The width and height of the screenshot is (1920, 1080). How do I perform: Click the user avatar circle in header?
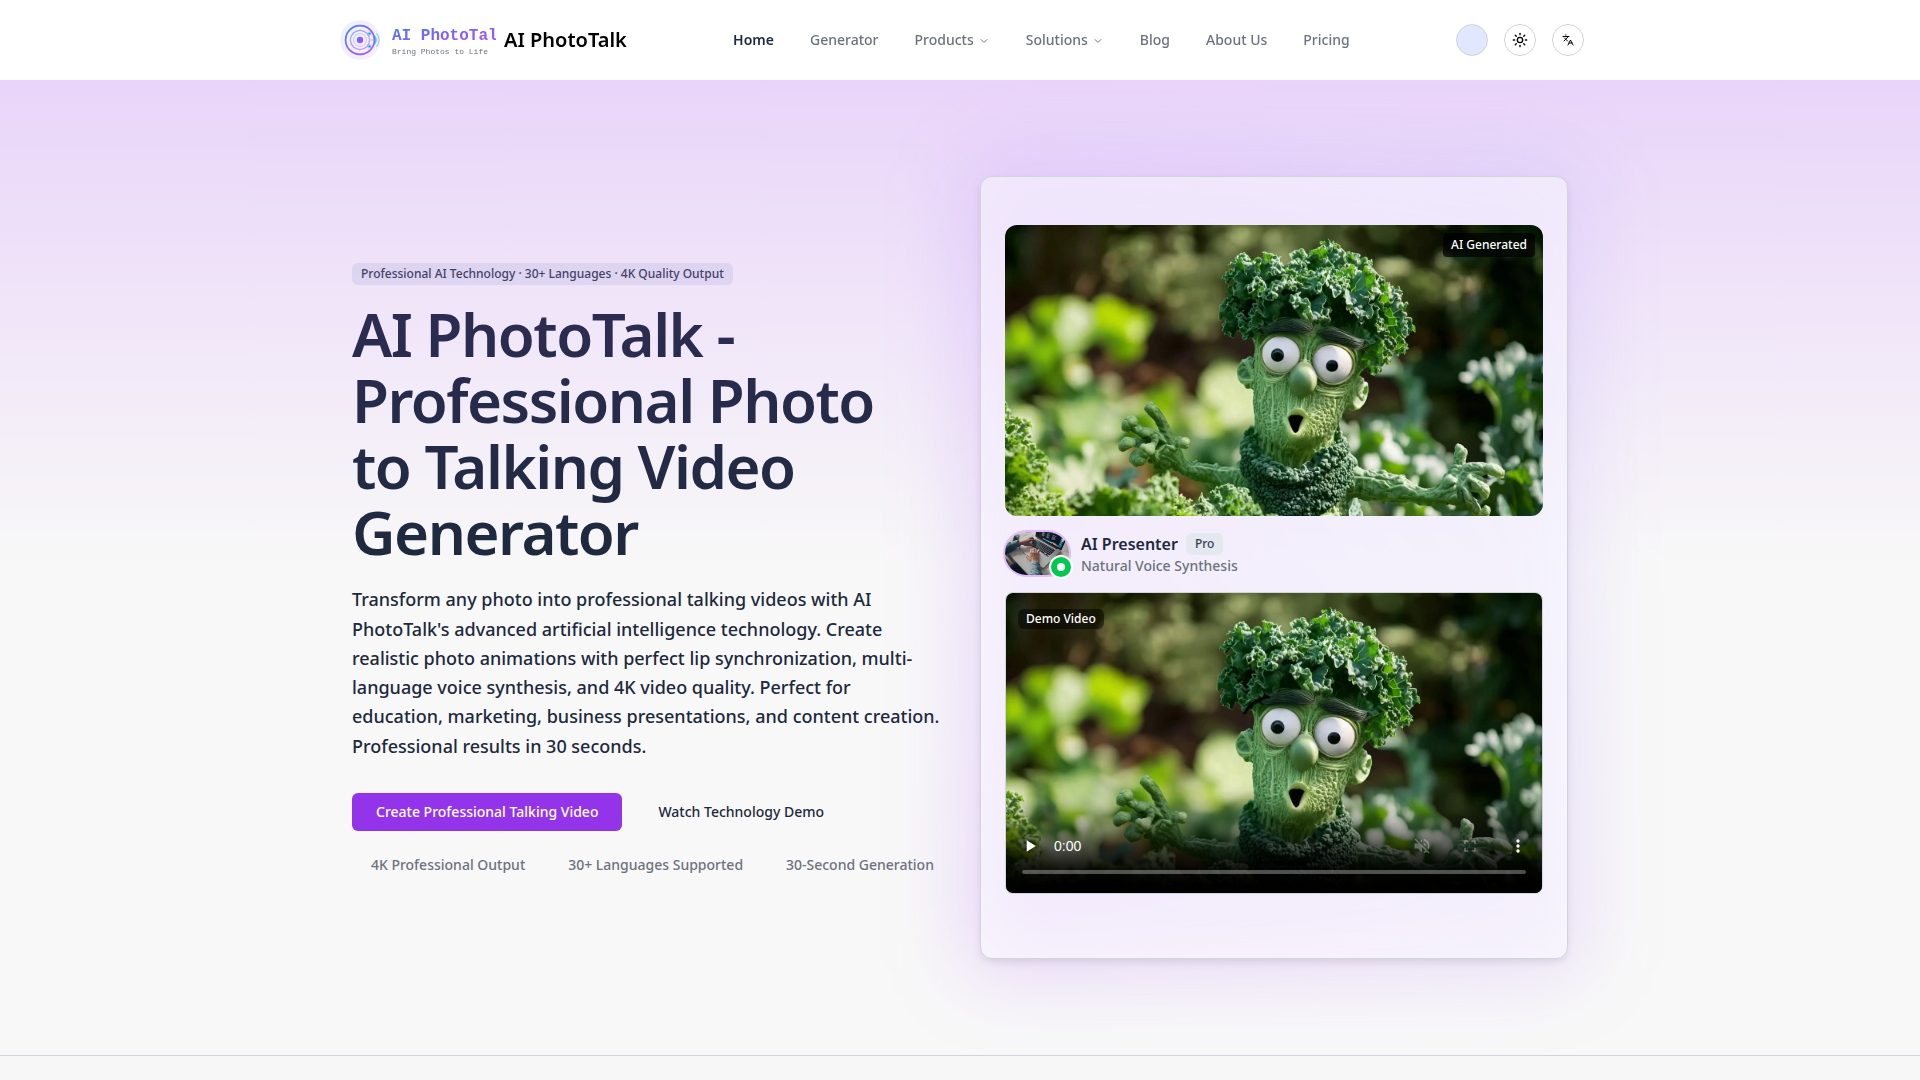1471,40
